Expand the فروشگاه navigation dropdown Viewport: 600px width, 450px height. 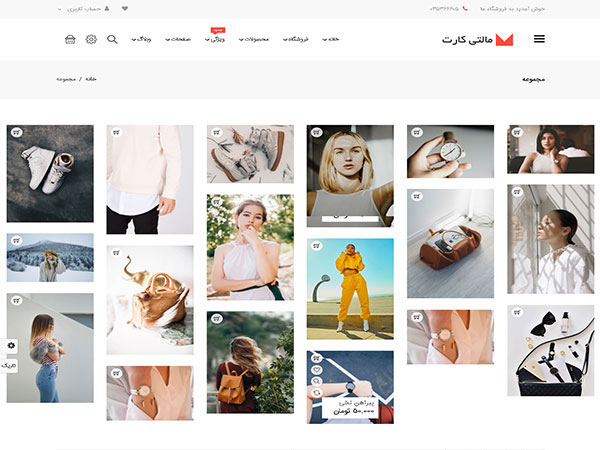(x=291, y=39)
